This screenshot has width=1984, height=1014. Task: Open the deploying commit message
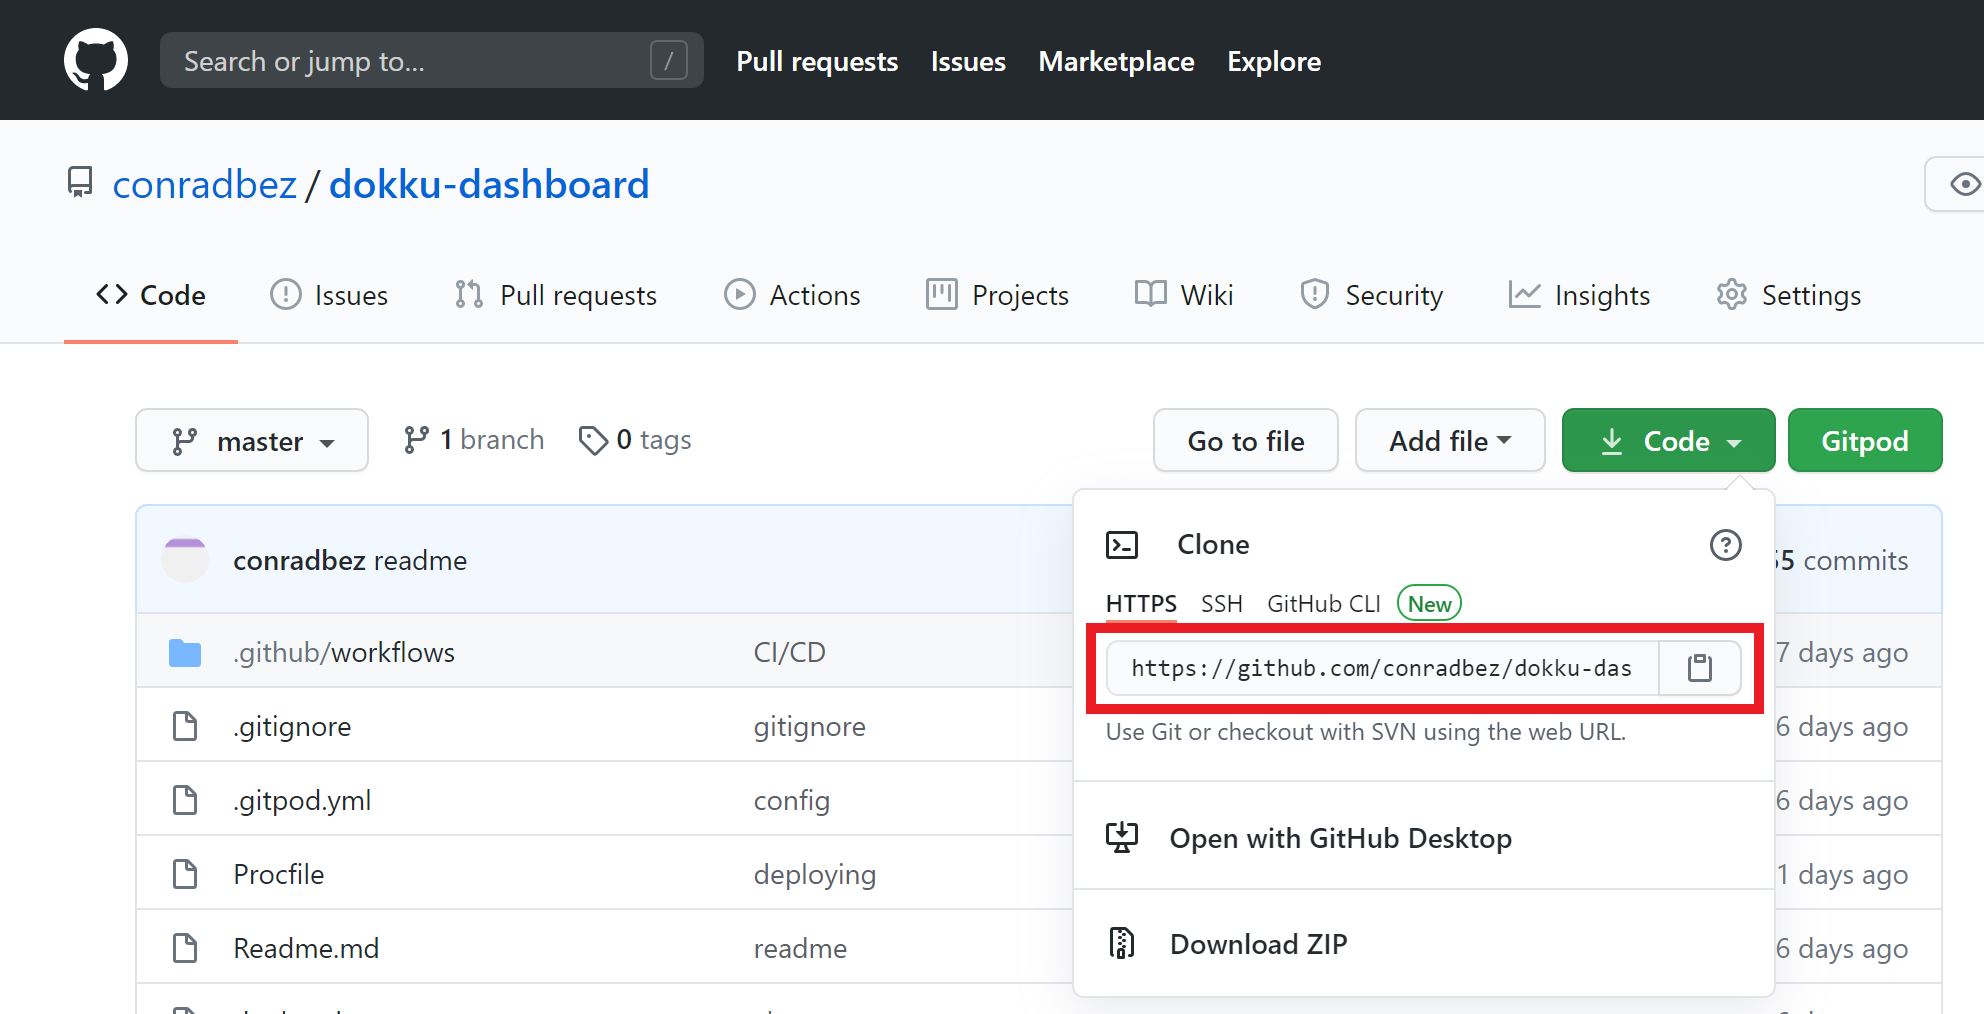(x=814, y=874)
